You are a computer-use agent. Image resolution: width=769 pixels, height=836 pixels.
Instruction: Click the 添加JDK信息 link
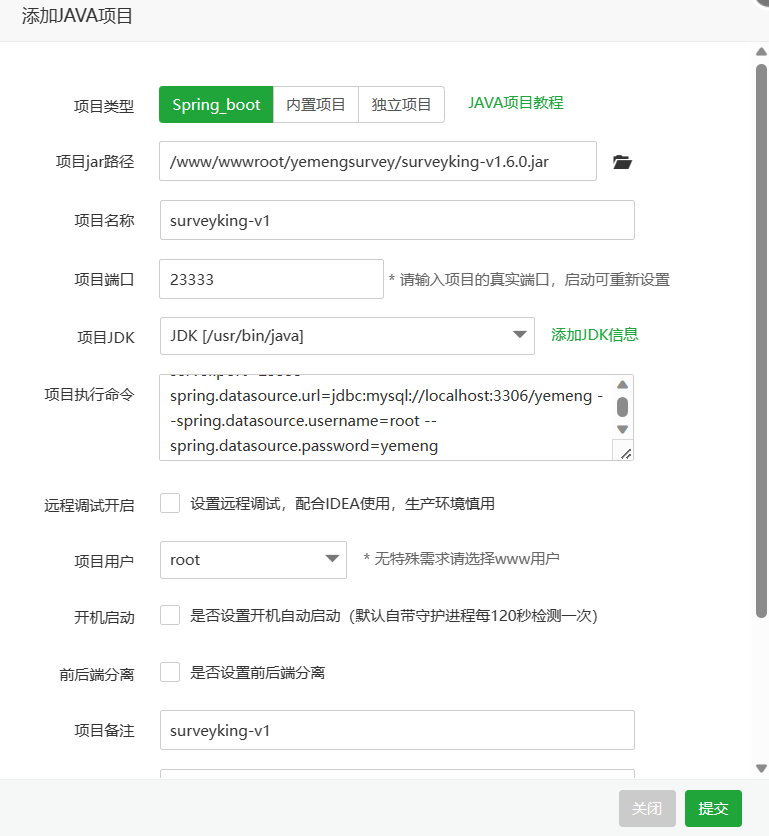pos(594,335)
